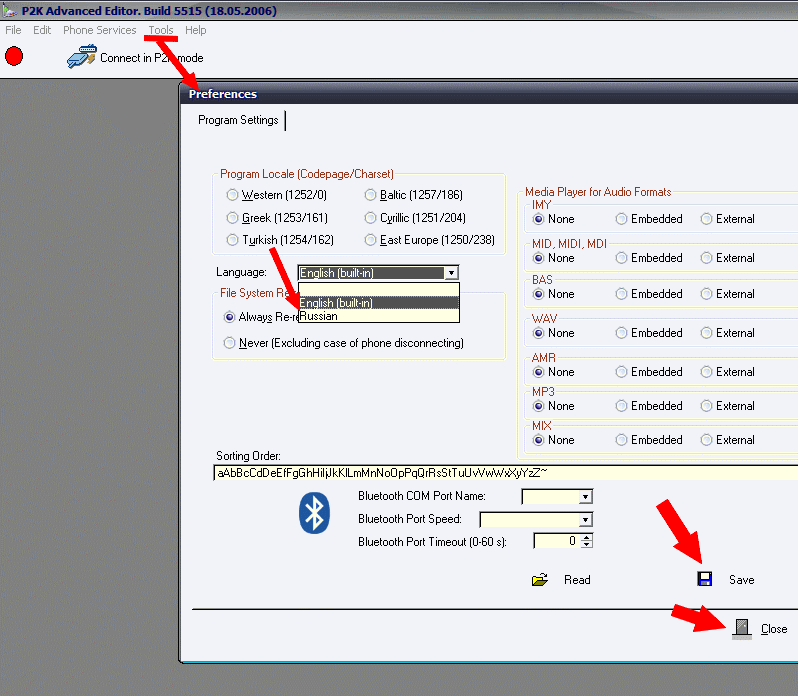Select Greek (1253/161) locale
This screenshot has width=798, height=696.
pyautogui.click(x=232, y=218)
